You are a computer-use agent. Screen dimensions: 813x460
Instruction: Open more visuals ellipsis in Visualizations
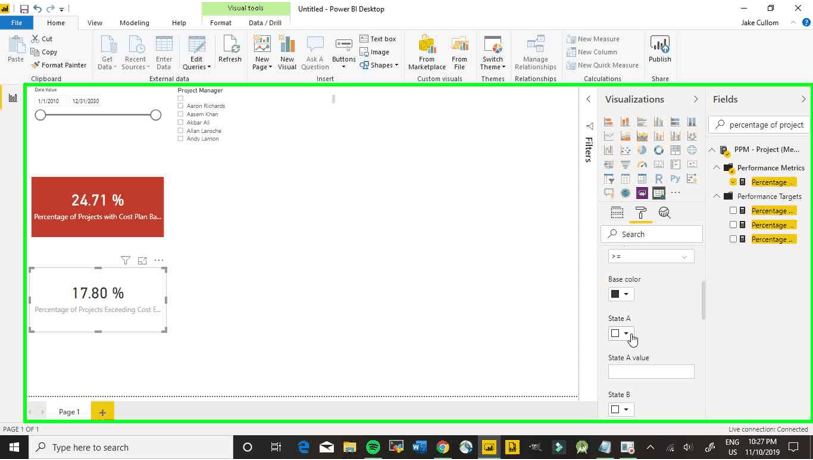[x=675, y=193]
